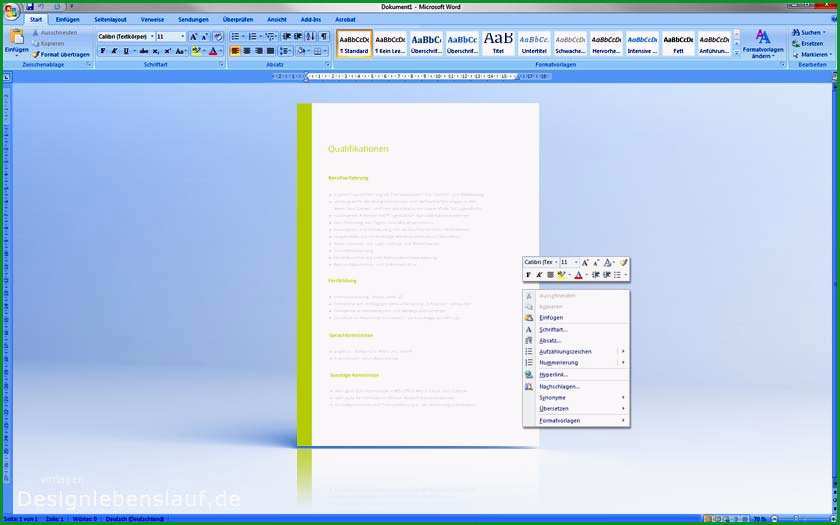Apply strikethrough in the ribbon
Image resolution: width=840 pixels, height=525 pixels.
[x=144, y=51]
